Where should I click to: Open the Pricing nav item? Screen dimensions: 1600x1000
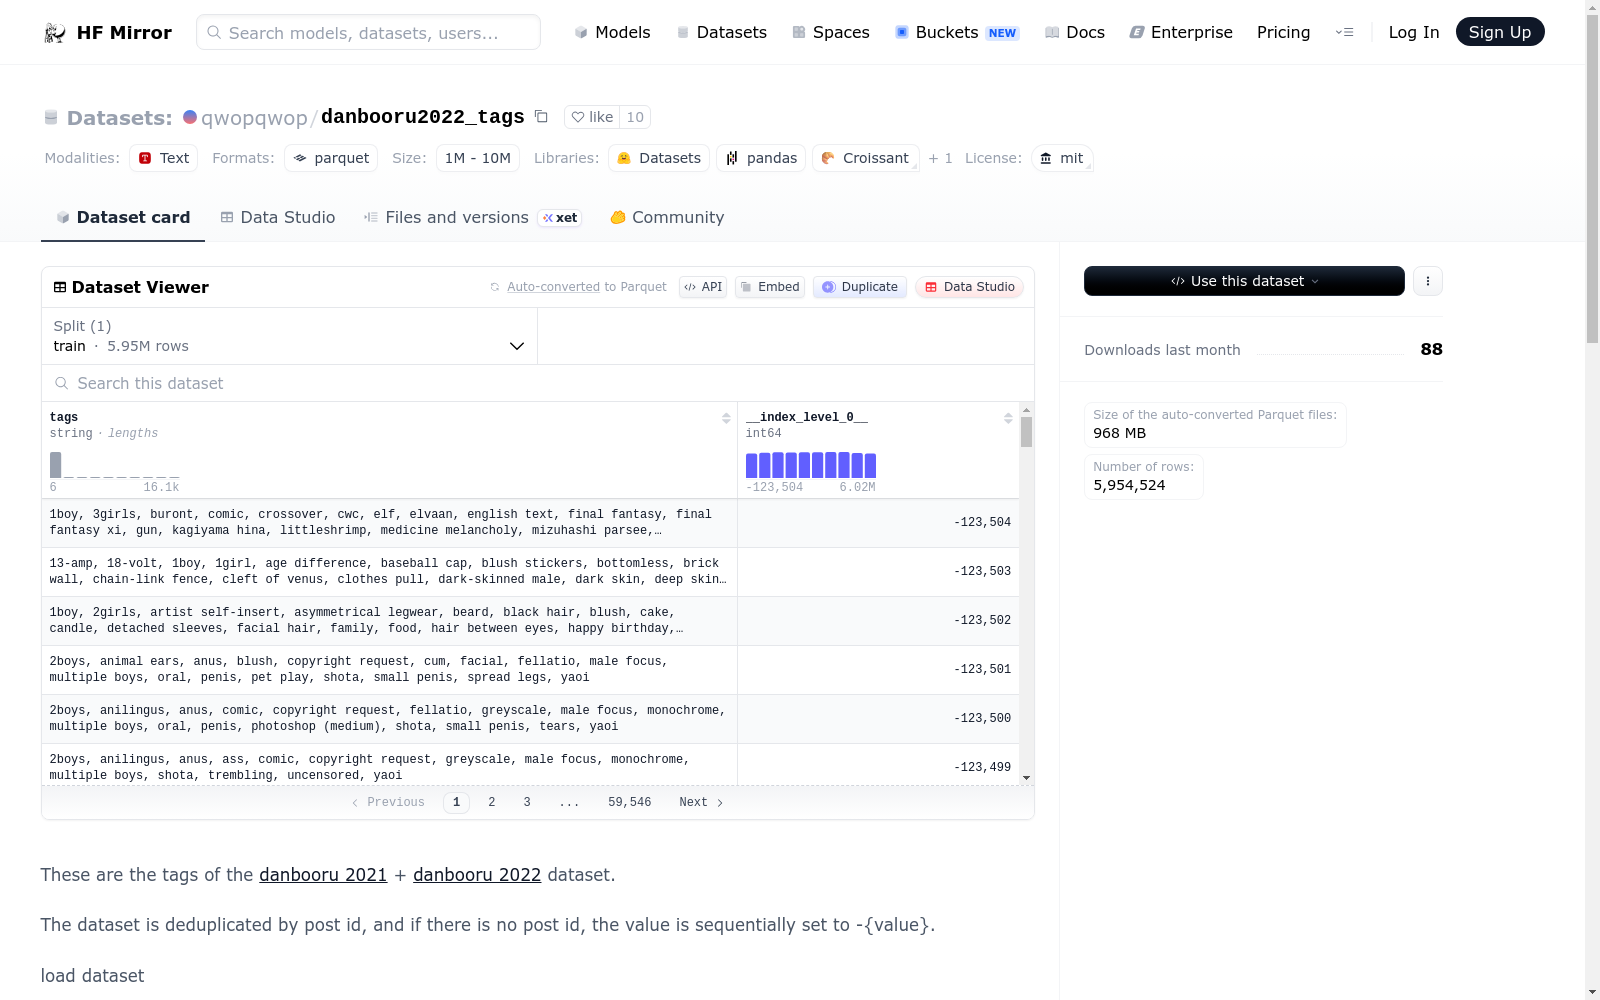point(1283,32)
